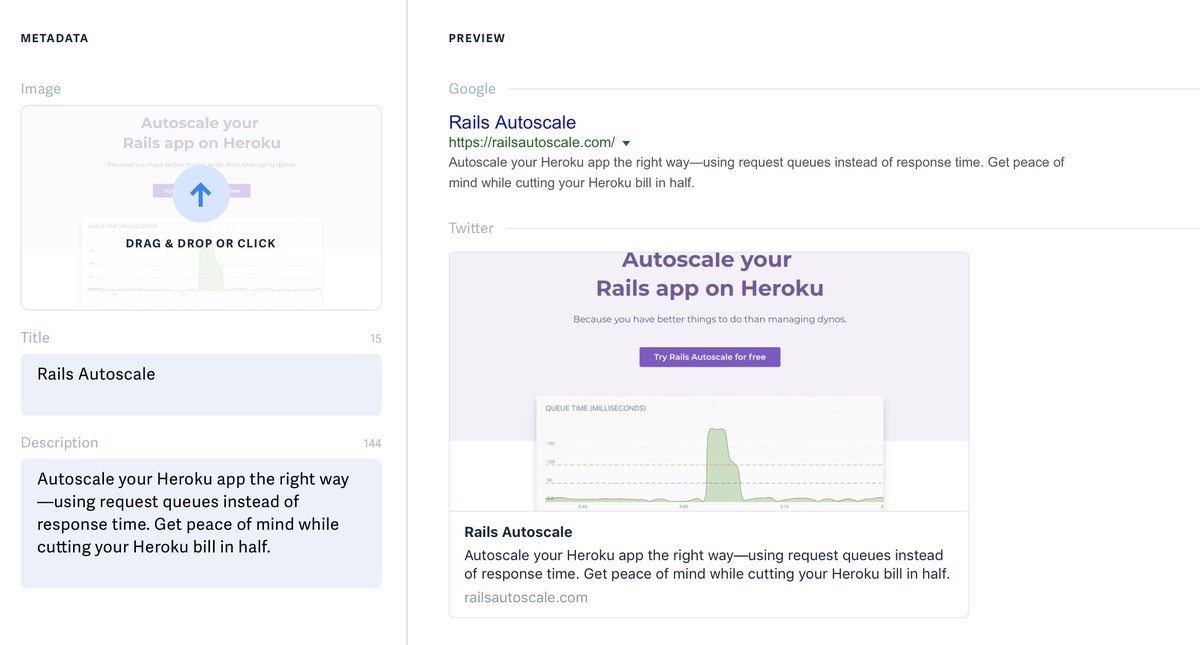Click the green https://railsautoscale.com/ URL

coord(532,143)
